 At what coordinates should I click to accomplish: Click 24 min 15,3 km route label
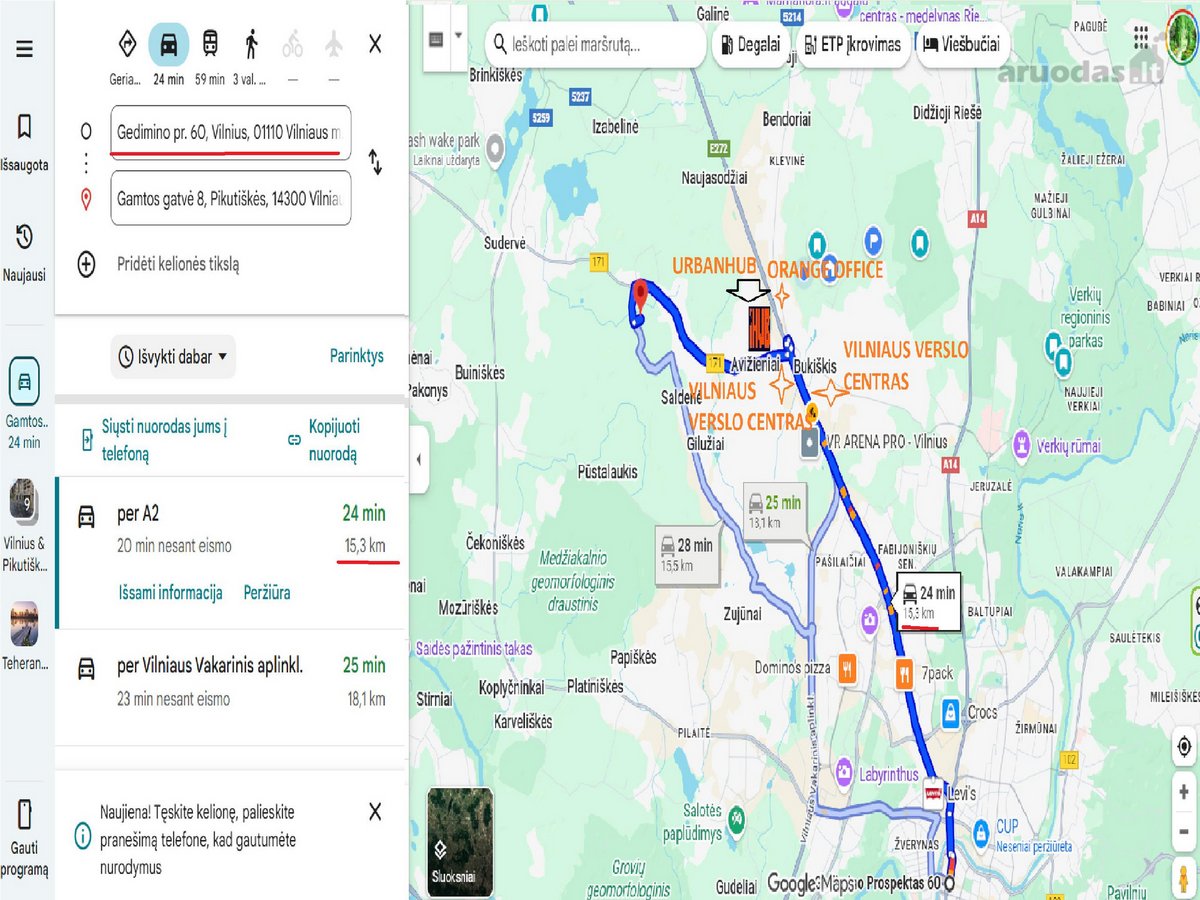coord(929,602)
